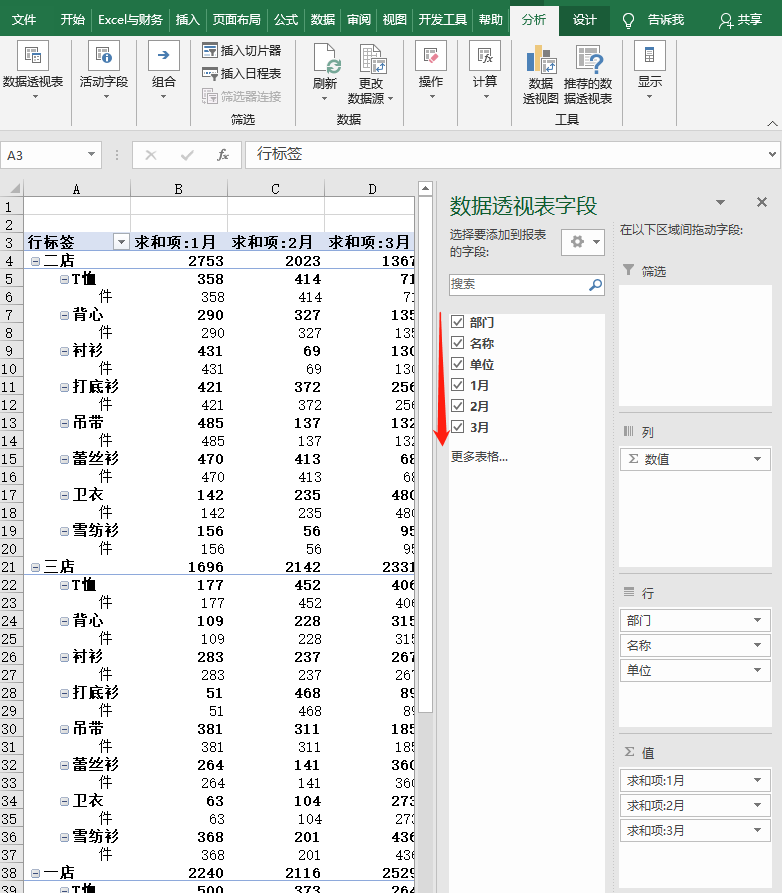Click the field search input box
Screen dimensions: 782x893
tap(518, 284)
